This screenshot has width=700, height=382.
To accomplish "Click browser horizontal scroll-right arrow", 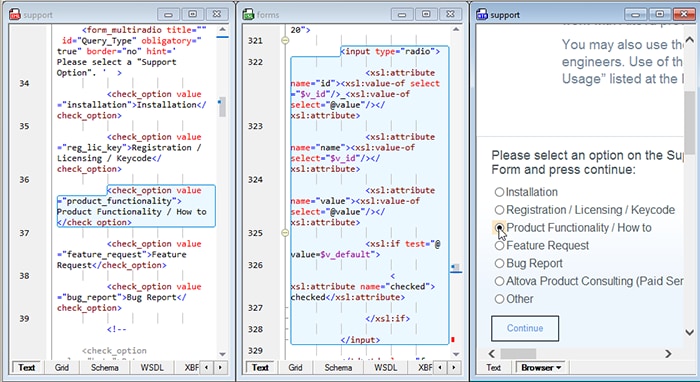I will 668,354.
